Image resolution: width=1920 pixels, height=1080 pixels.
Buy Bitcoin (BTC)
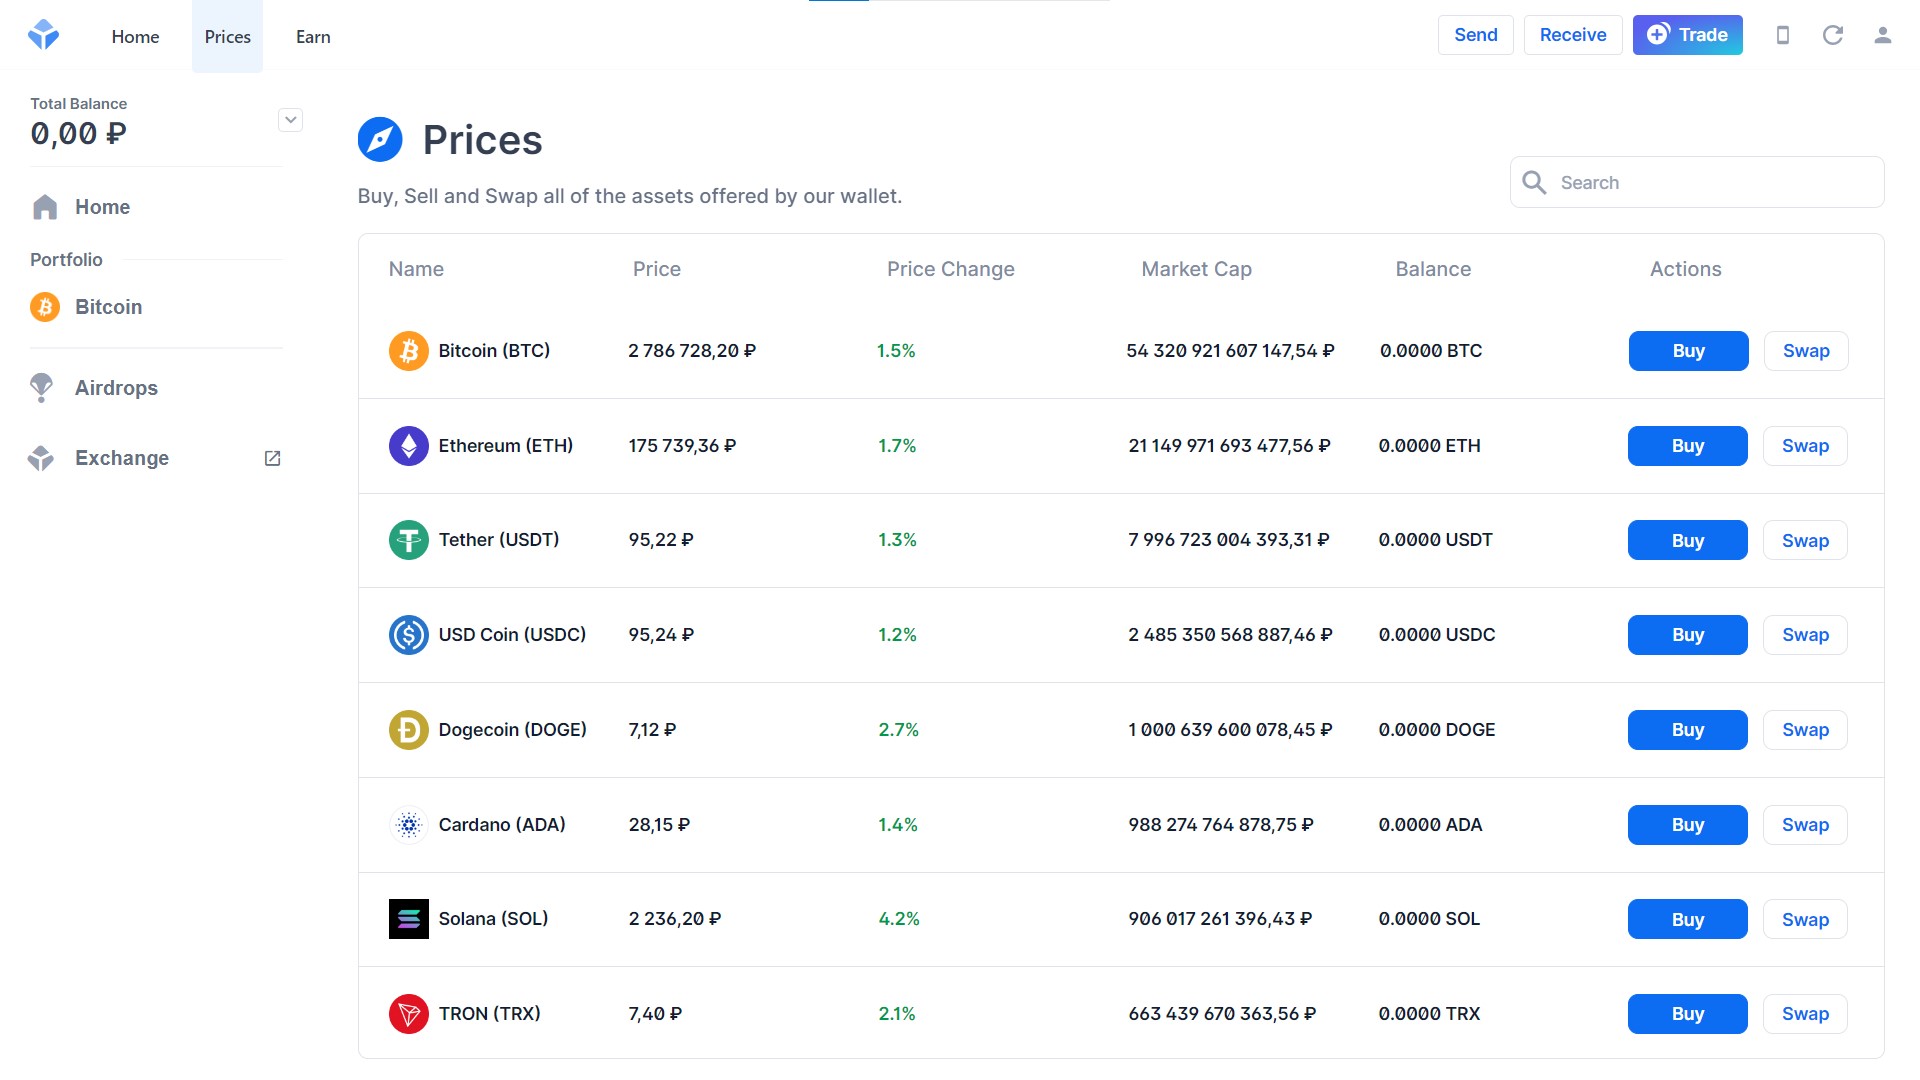coord(1688,351)
